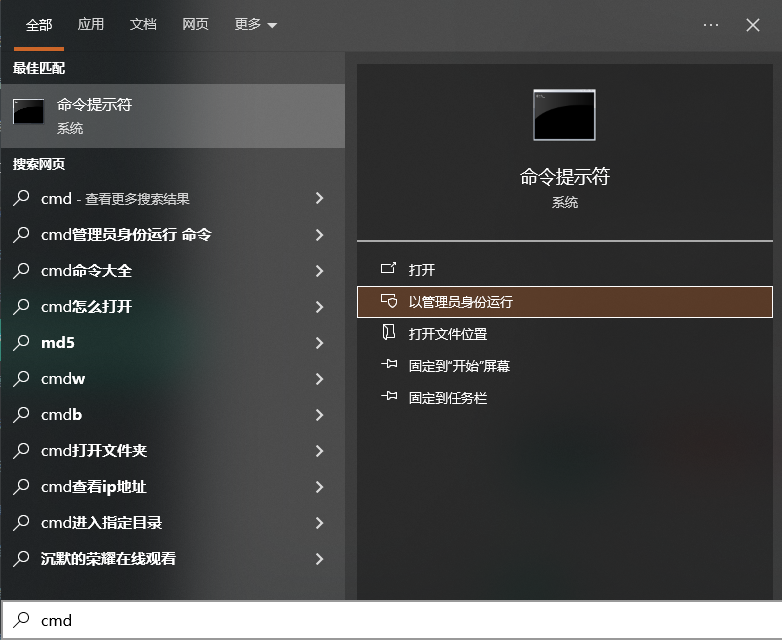This screenshot has height=640, width=782.
Task: Choose 固定到"开始"屏幕
Action: pyautogui.click(x=565, y=366)
